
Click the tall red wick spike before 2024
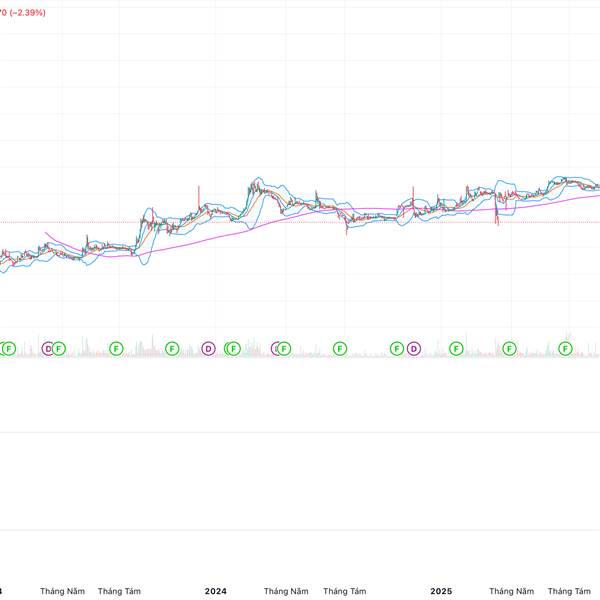(x=199, y=190)
